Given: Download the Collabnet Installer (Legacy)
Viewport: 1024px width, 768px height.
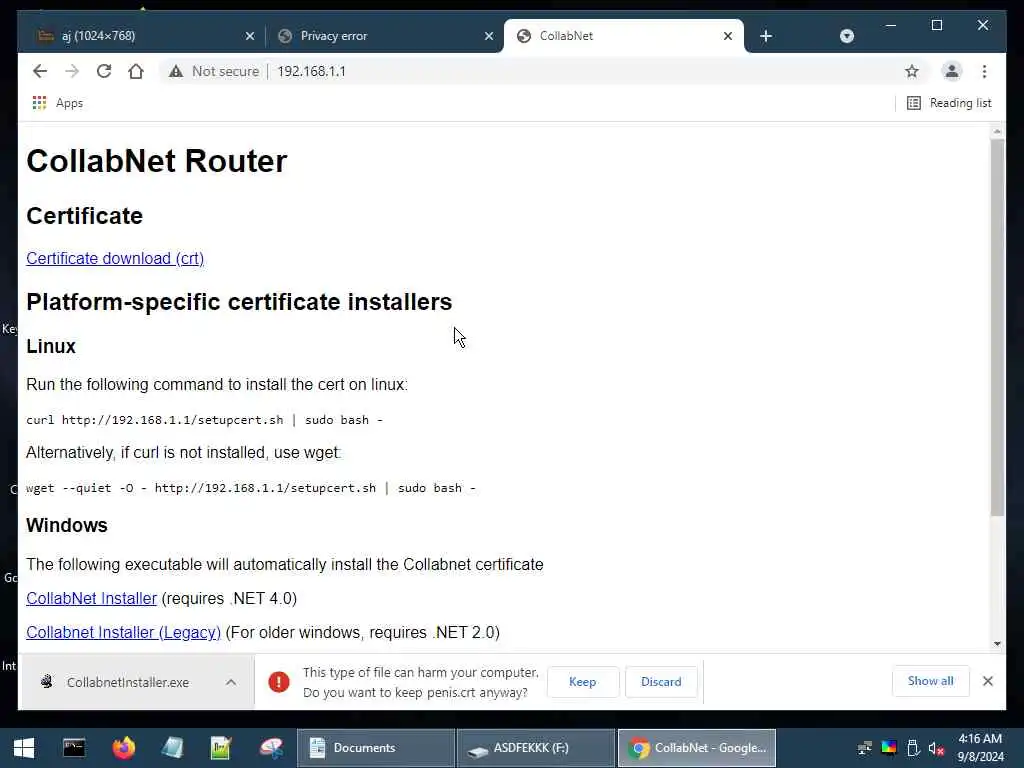Looking at the screenshot, I should pyautogui.click(x=123, y=632).
